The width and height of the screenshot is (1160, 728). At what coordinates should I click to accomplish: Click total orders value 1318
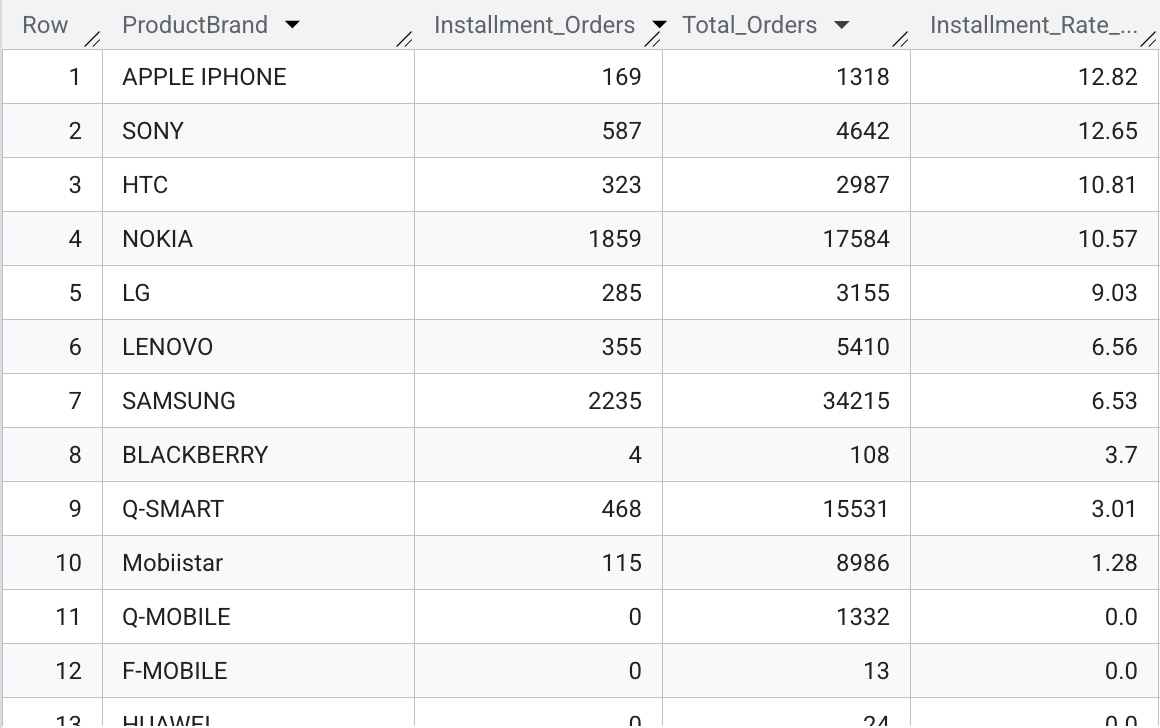(x=863, y=77)
